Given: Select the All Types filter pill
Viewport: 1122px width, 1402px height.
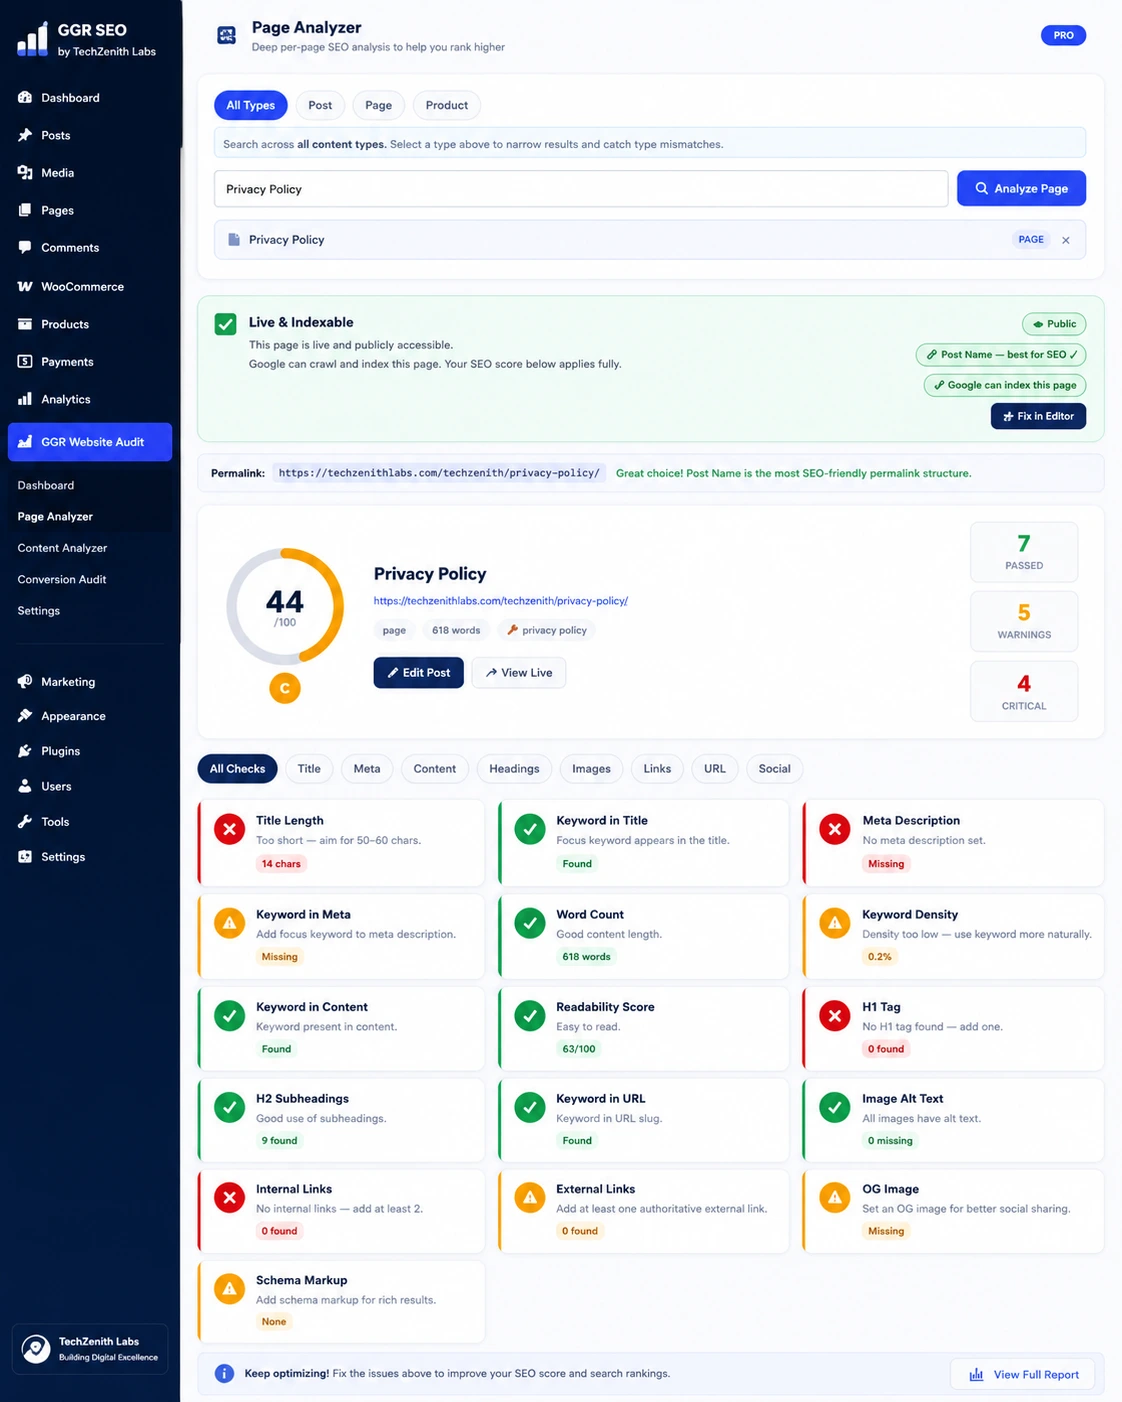Looking at the screenshot, I should click(x=251, y=105).
